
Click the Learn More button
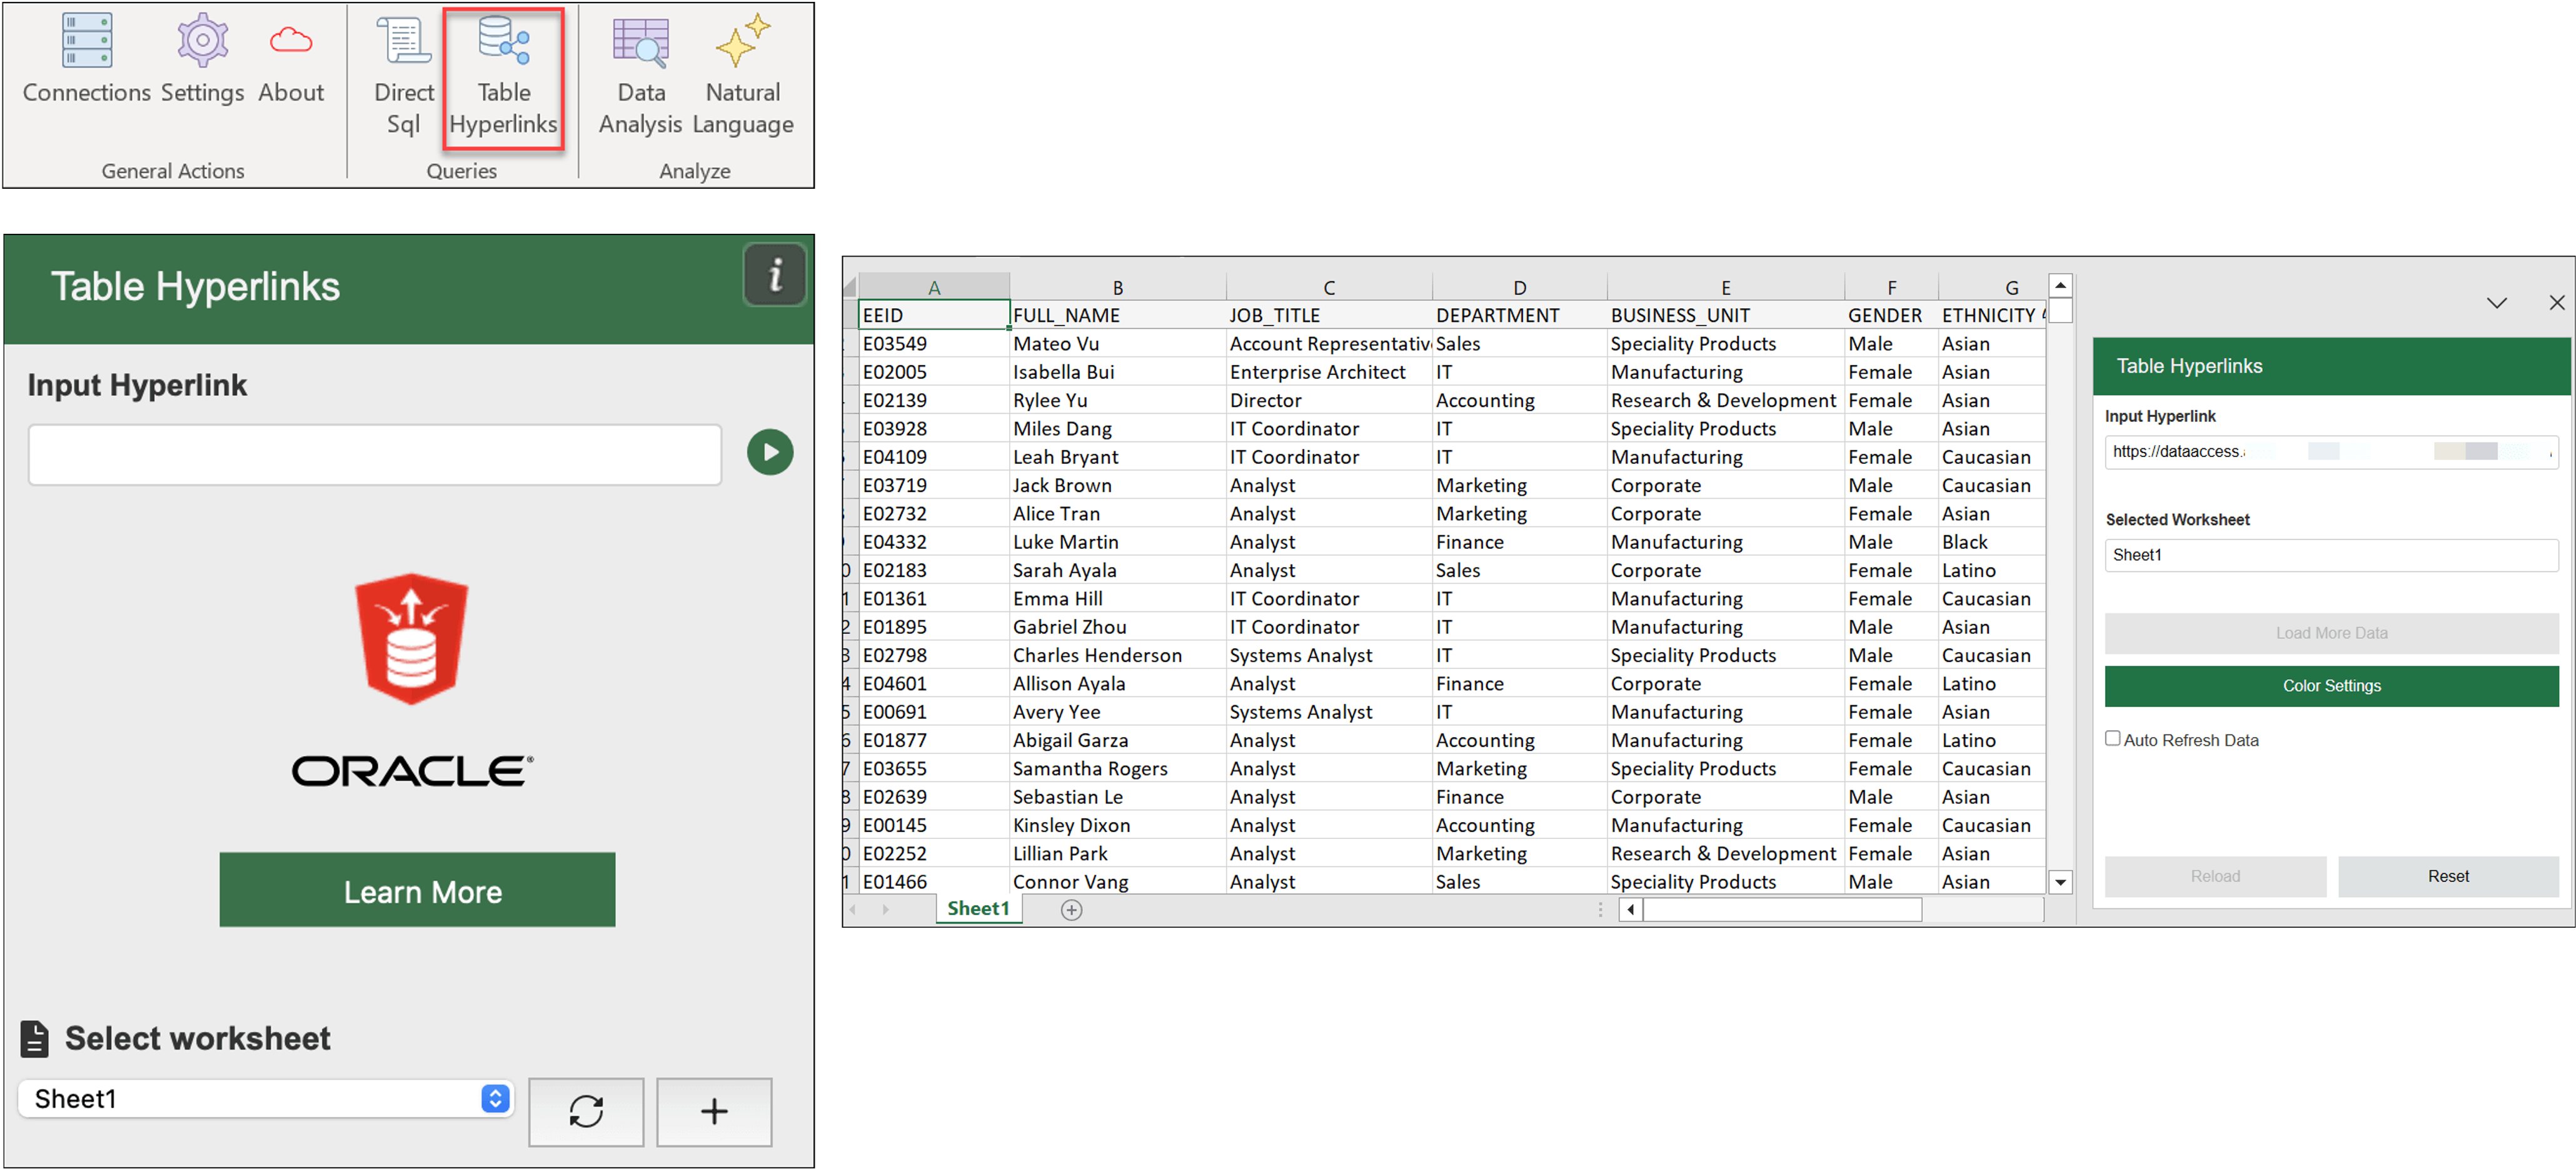coord(417,890)
